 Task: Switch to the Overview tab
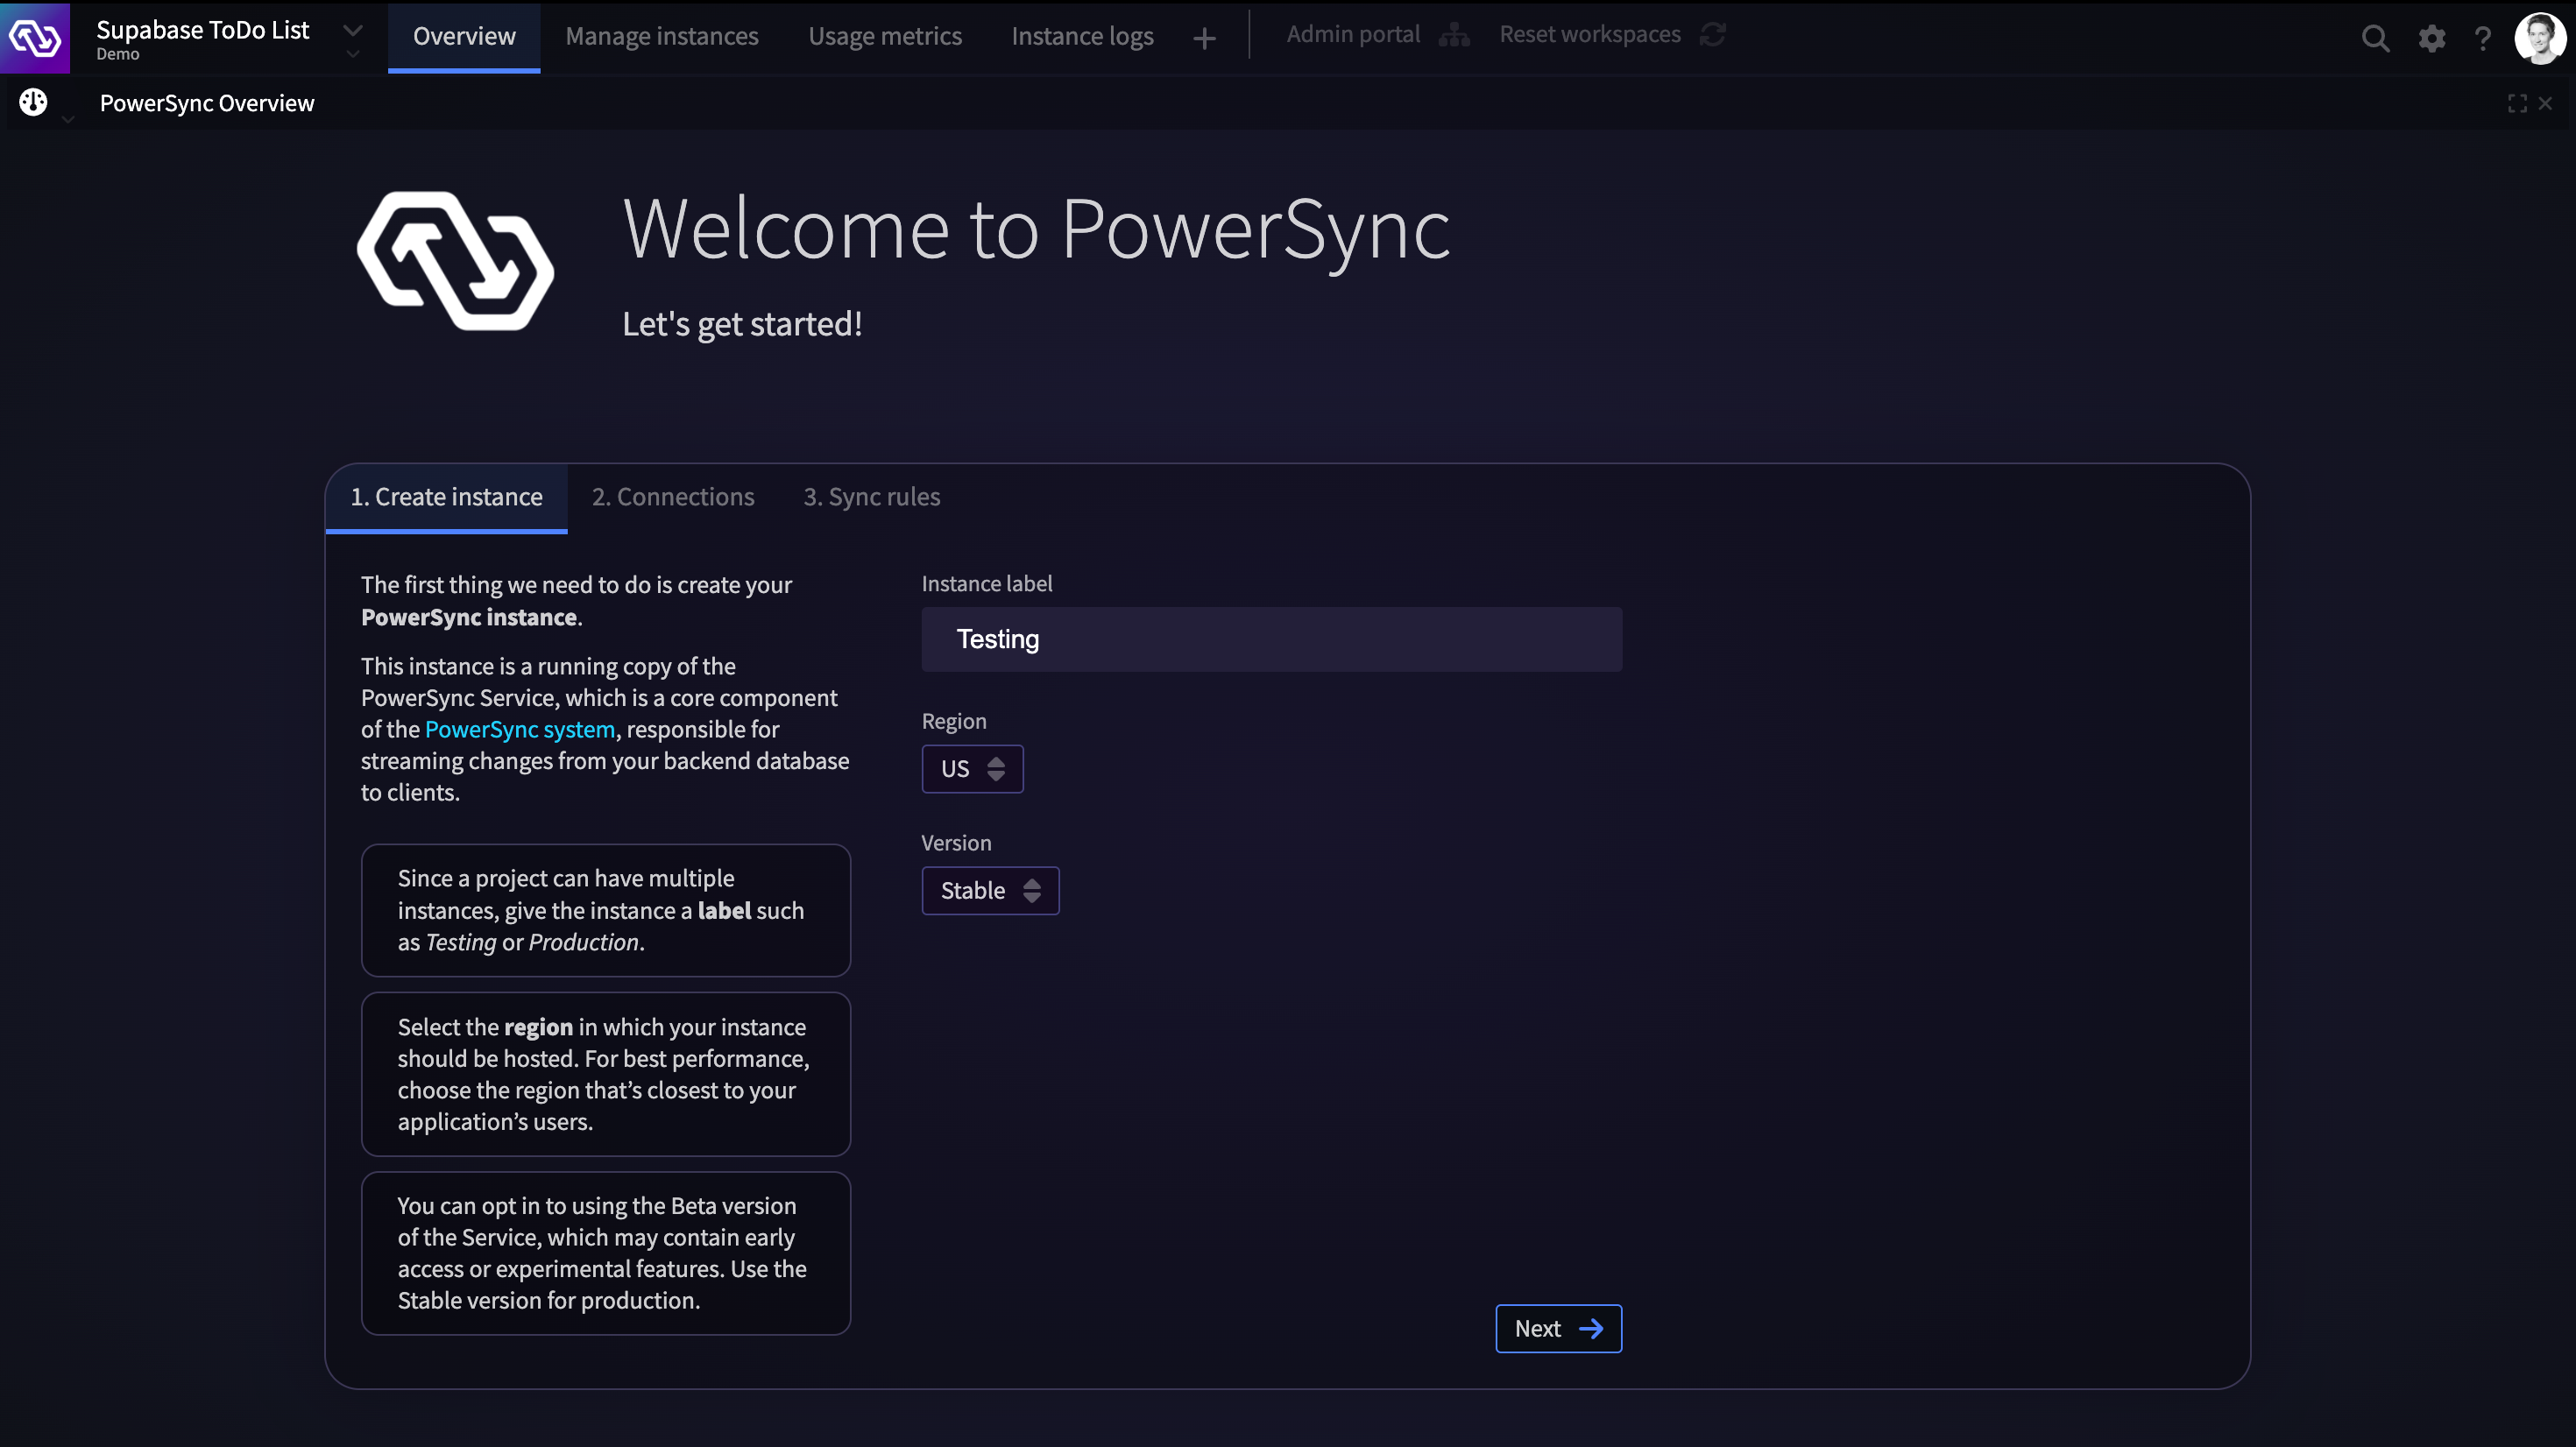coord(464,37)
